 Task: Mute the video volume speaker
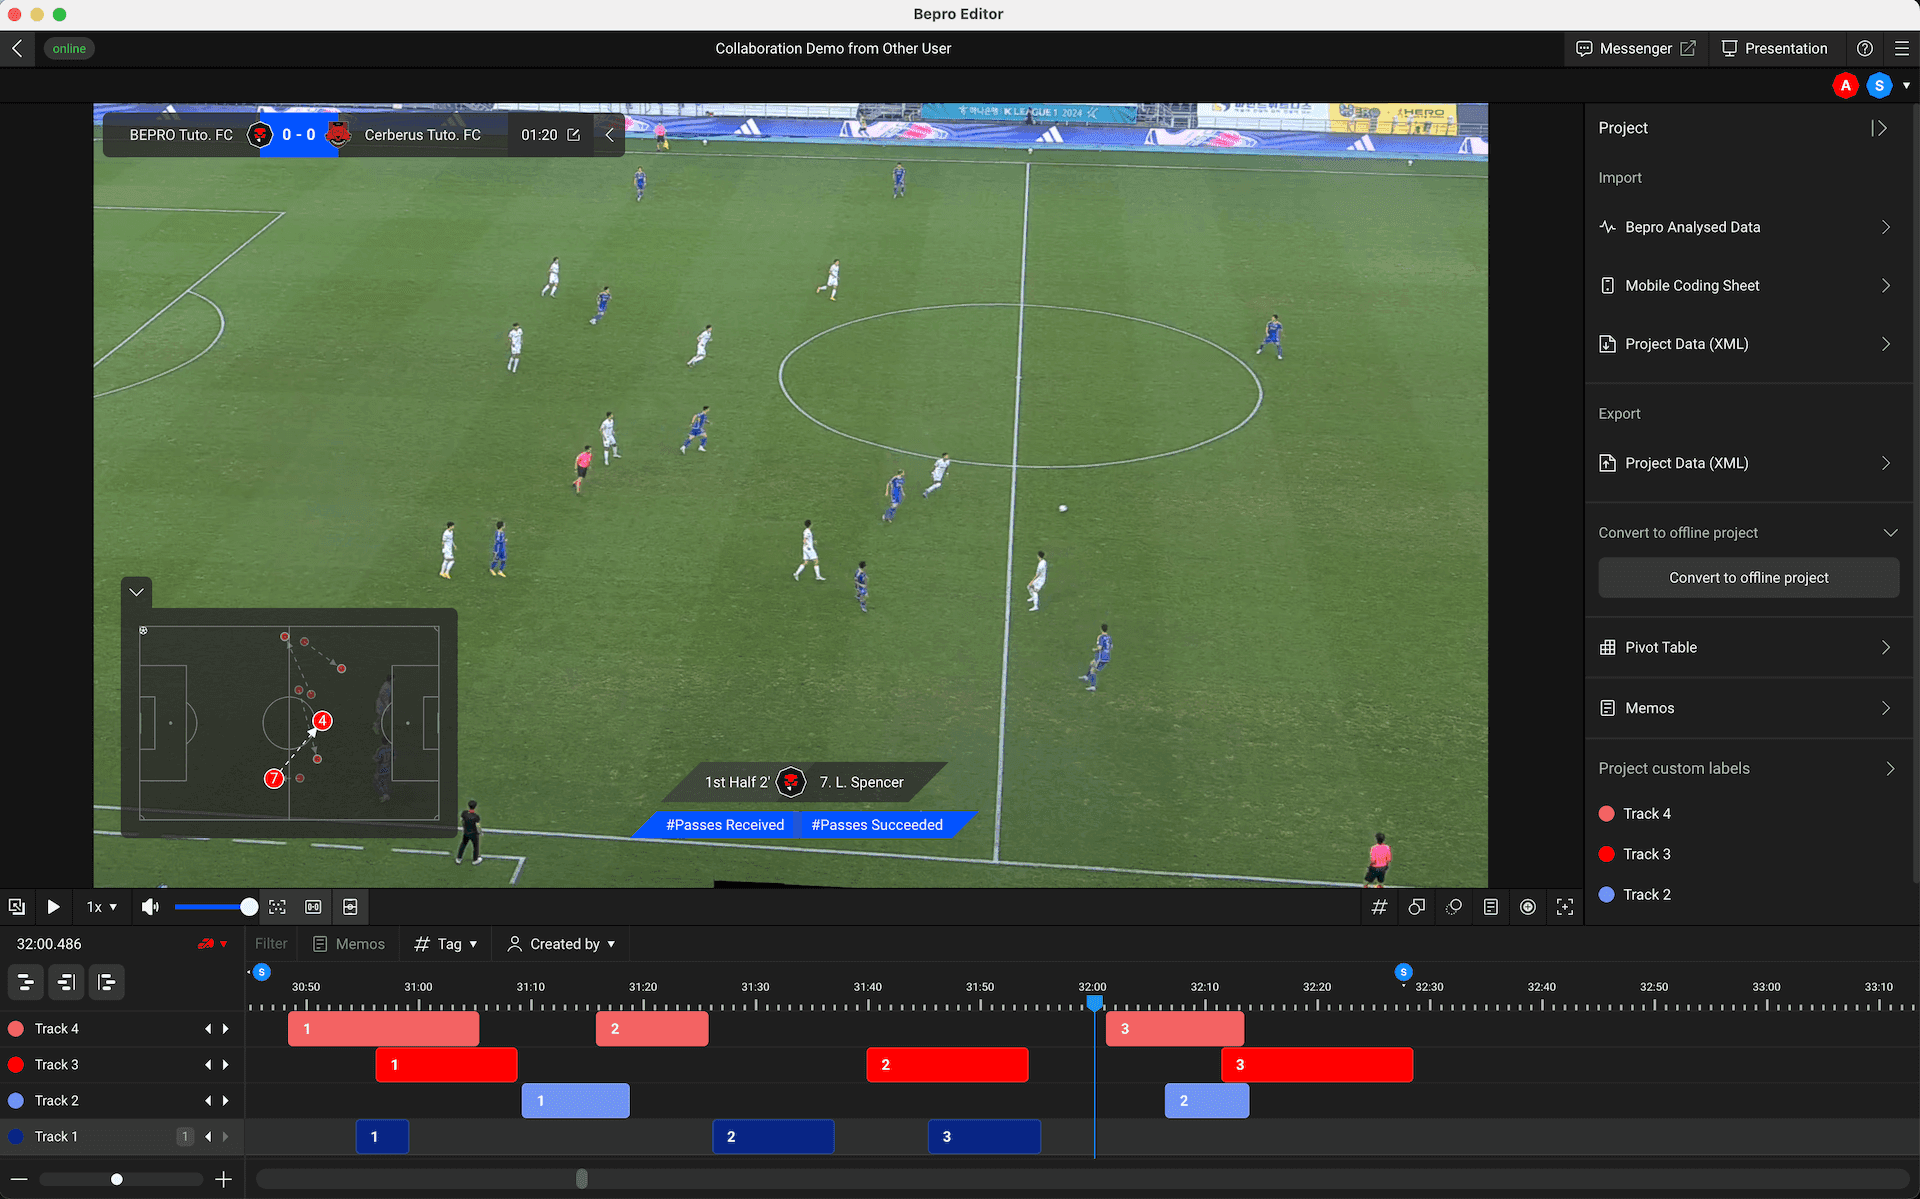click(150, 907)
